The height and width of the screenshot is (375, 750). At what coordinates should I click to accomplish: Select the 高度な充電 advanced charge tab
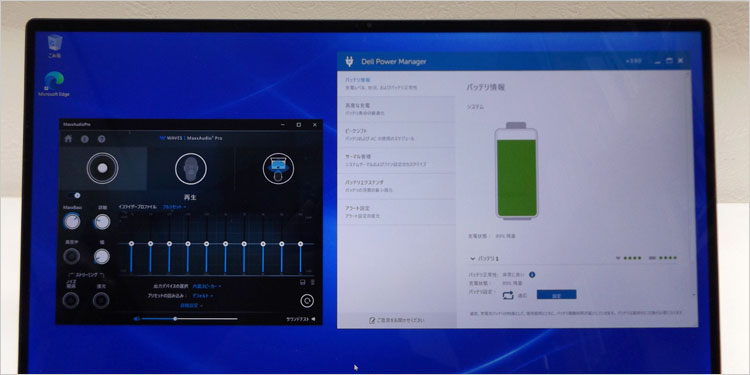click(x=396, y=109)
